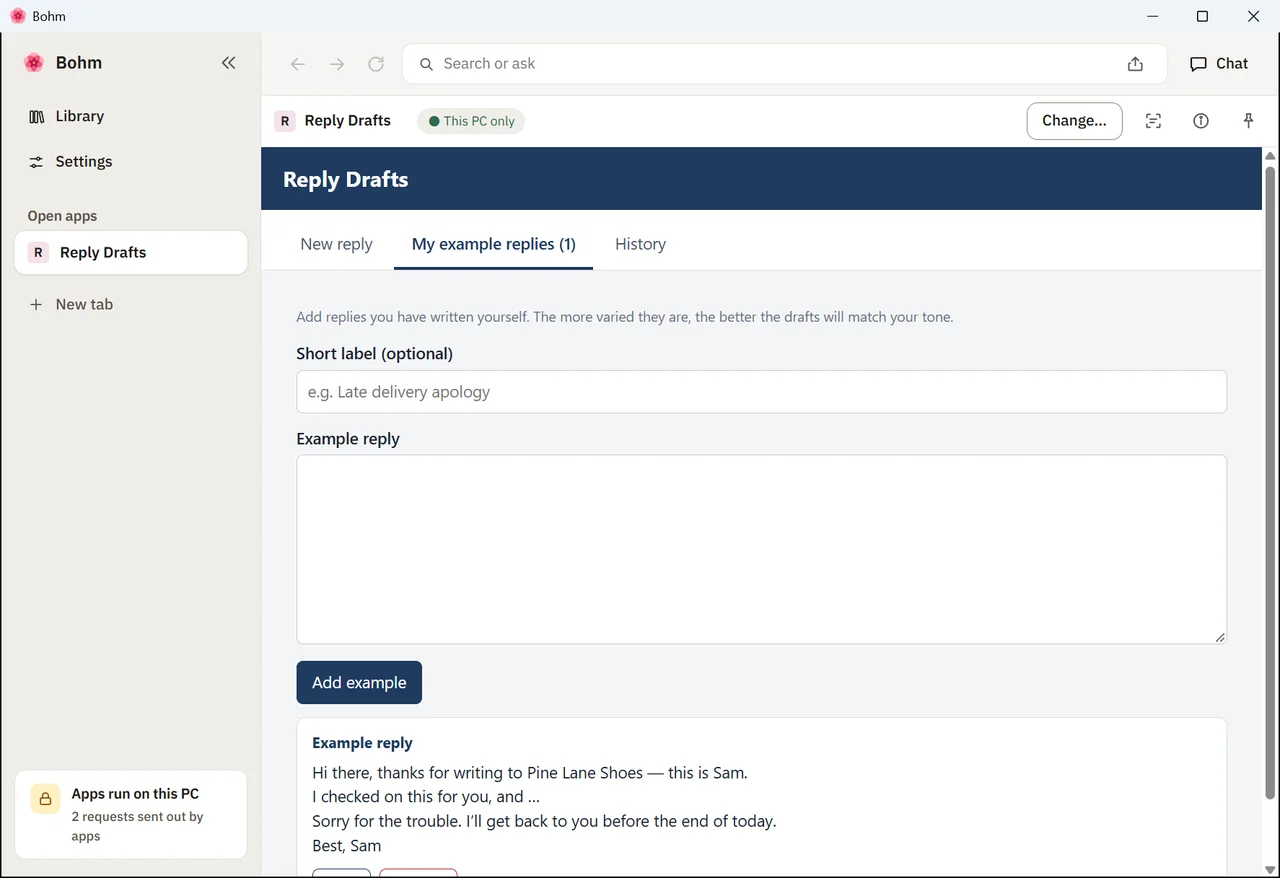Click the line "Sorry for the trouble"
This screenshot has height=878, width=1280.
[x=544, y=821]
